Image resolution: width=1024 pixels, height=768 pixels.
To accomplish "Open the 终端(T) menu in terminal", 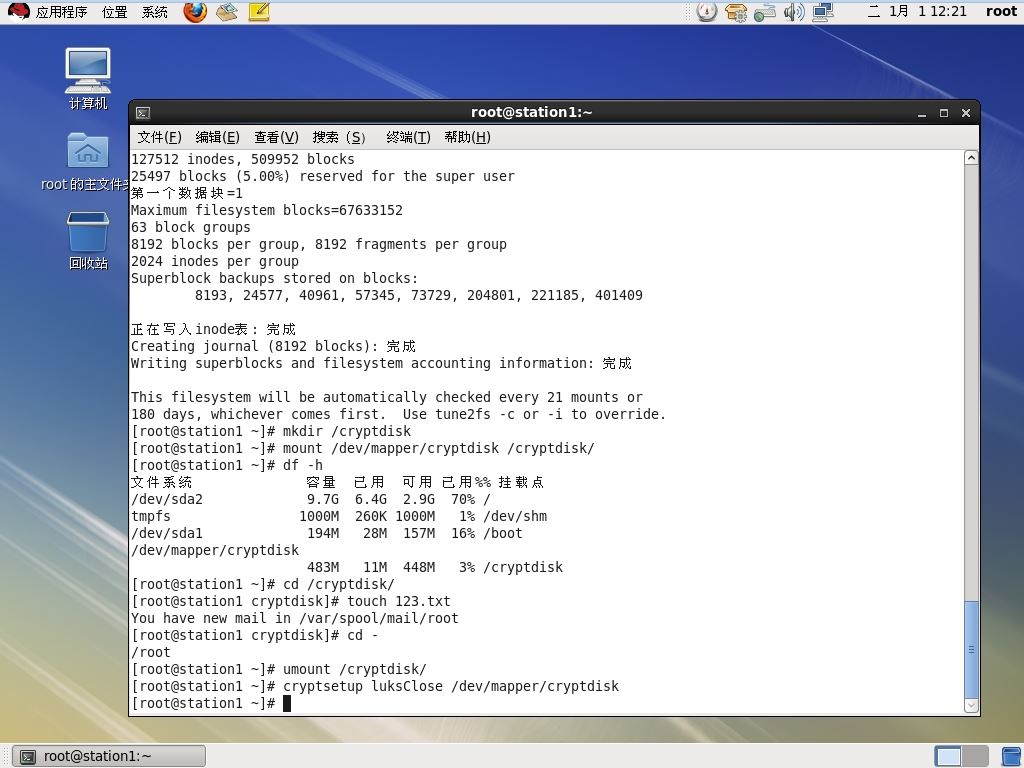I will tap(408, 137).
